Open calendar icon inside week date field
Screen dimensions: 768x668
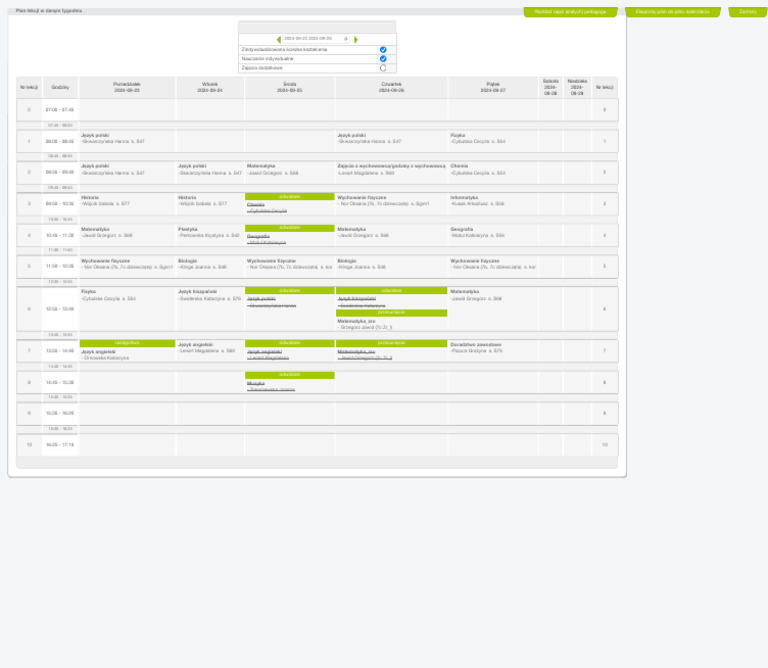pyautogui.click(x=345, y=39)
